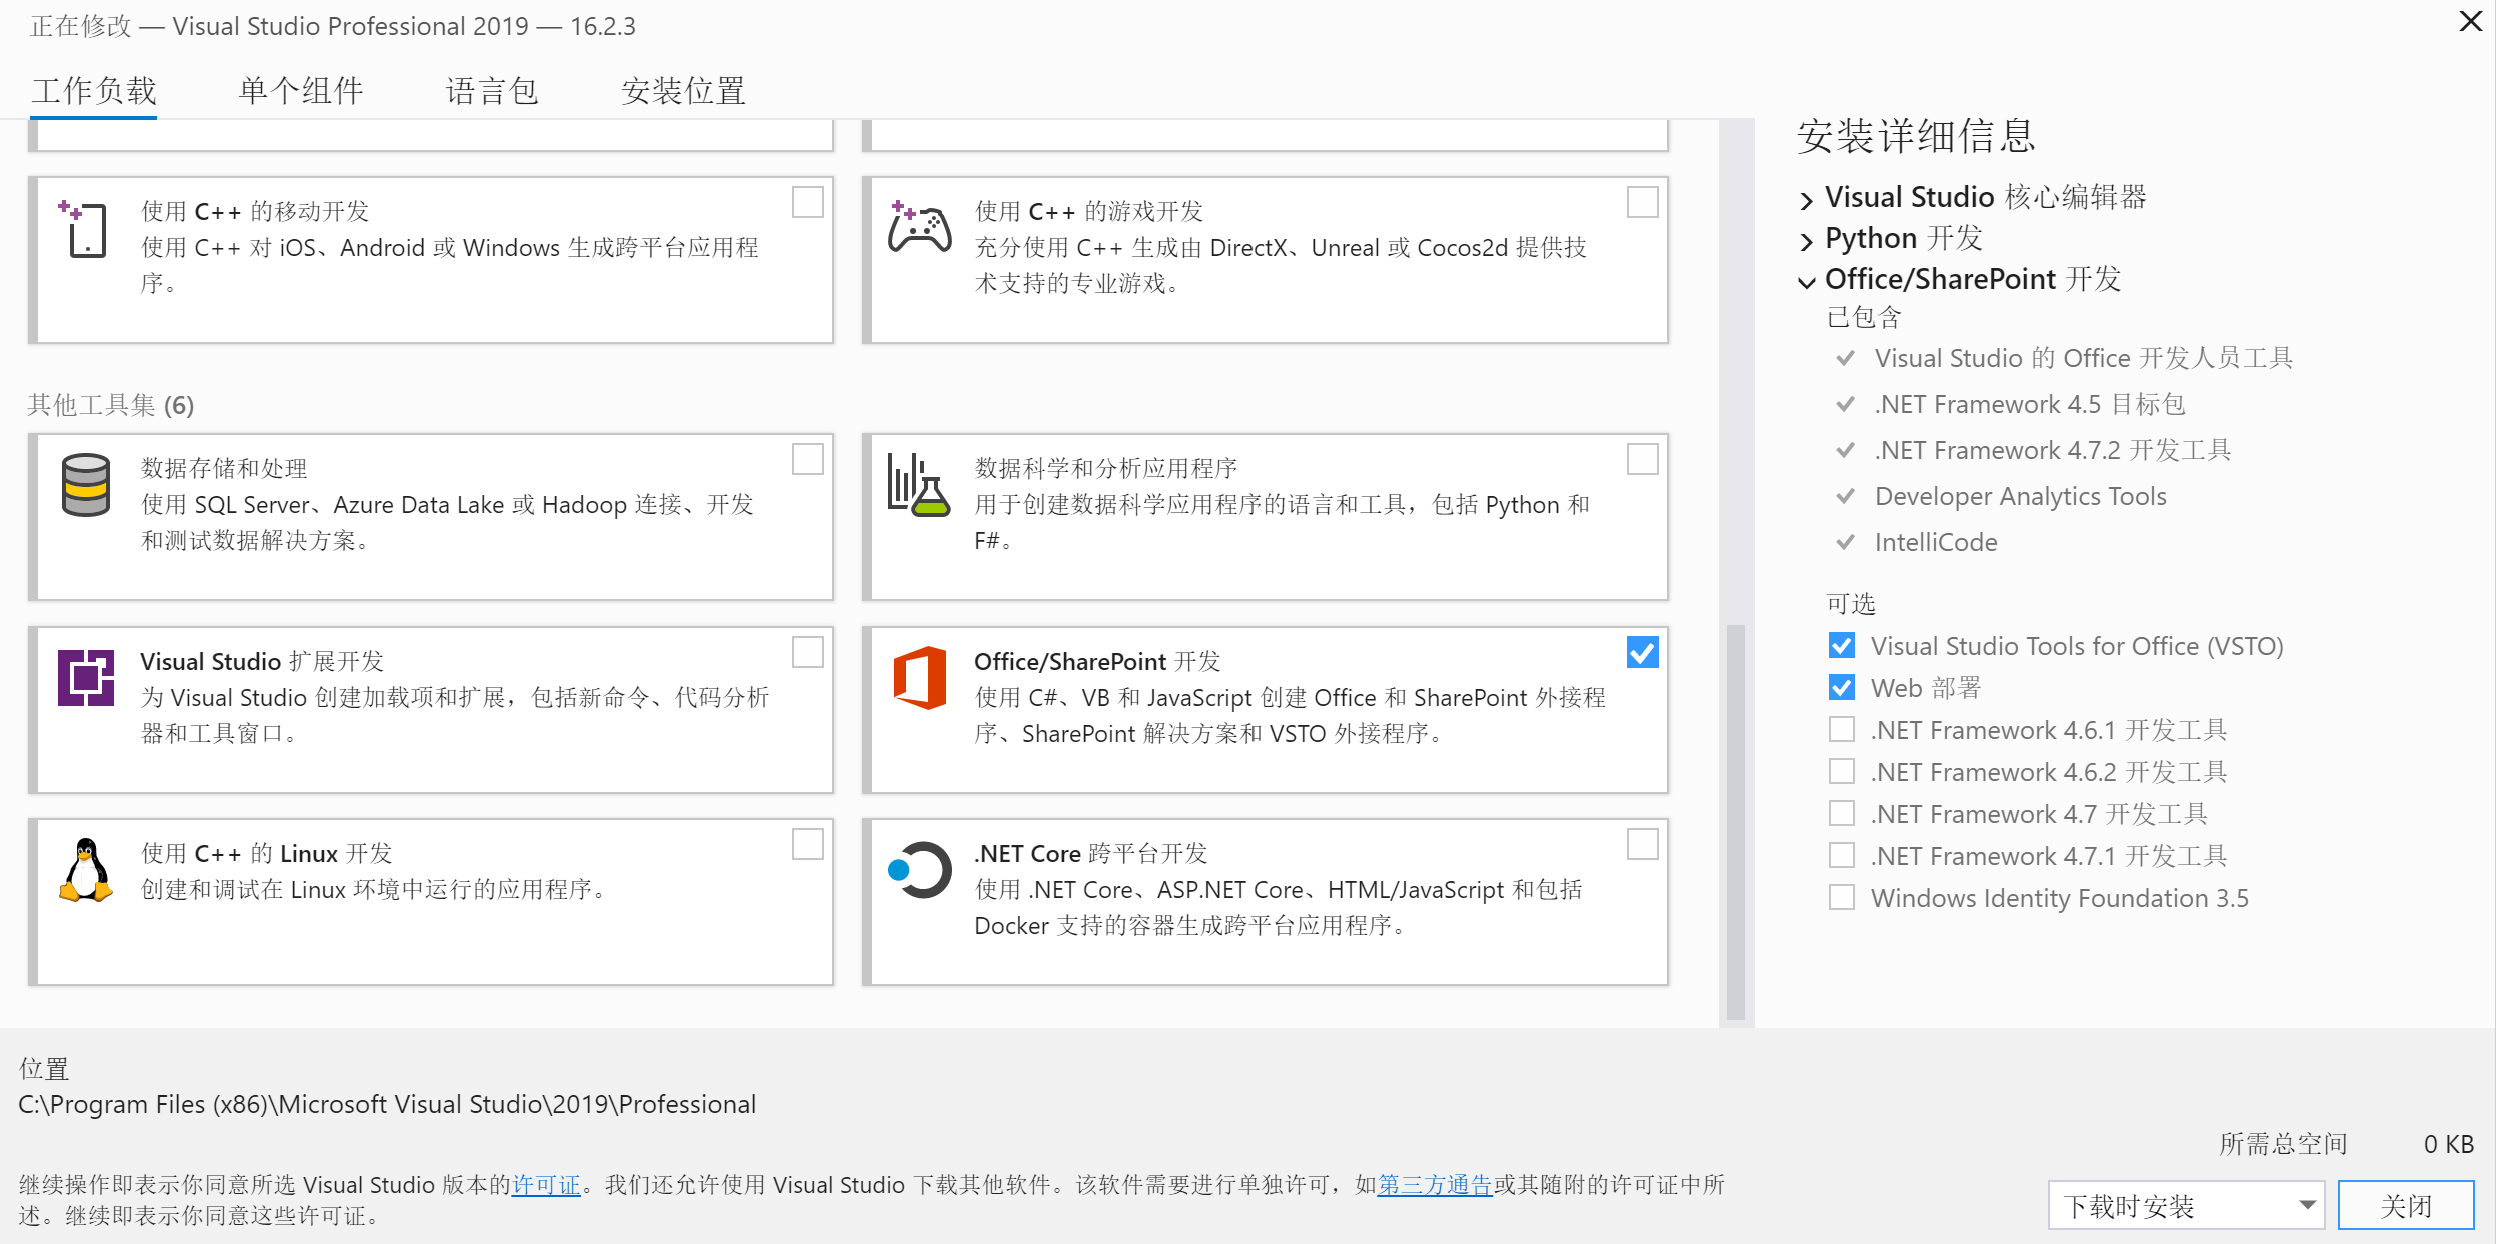The height and width of the screenshot is (1244, 2496).
Task: Switch to the 安装位置 tab
Action: click(x=683, y=91)
